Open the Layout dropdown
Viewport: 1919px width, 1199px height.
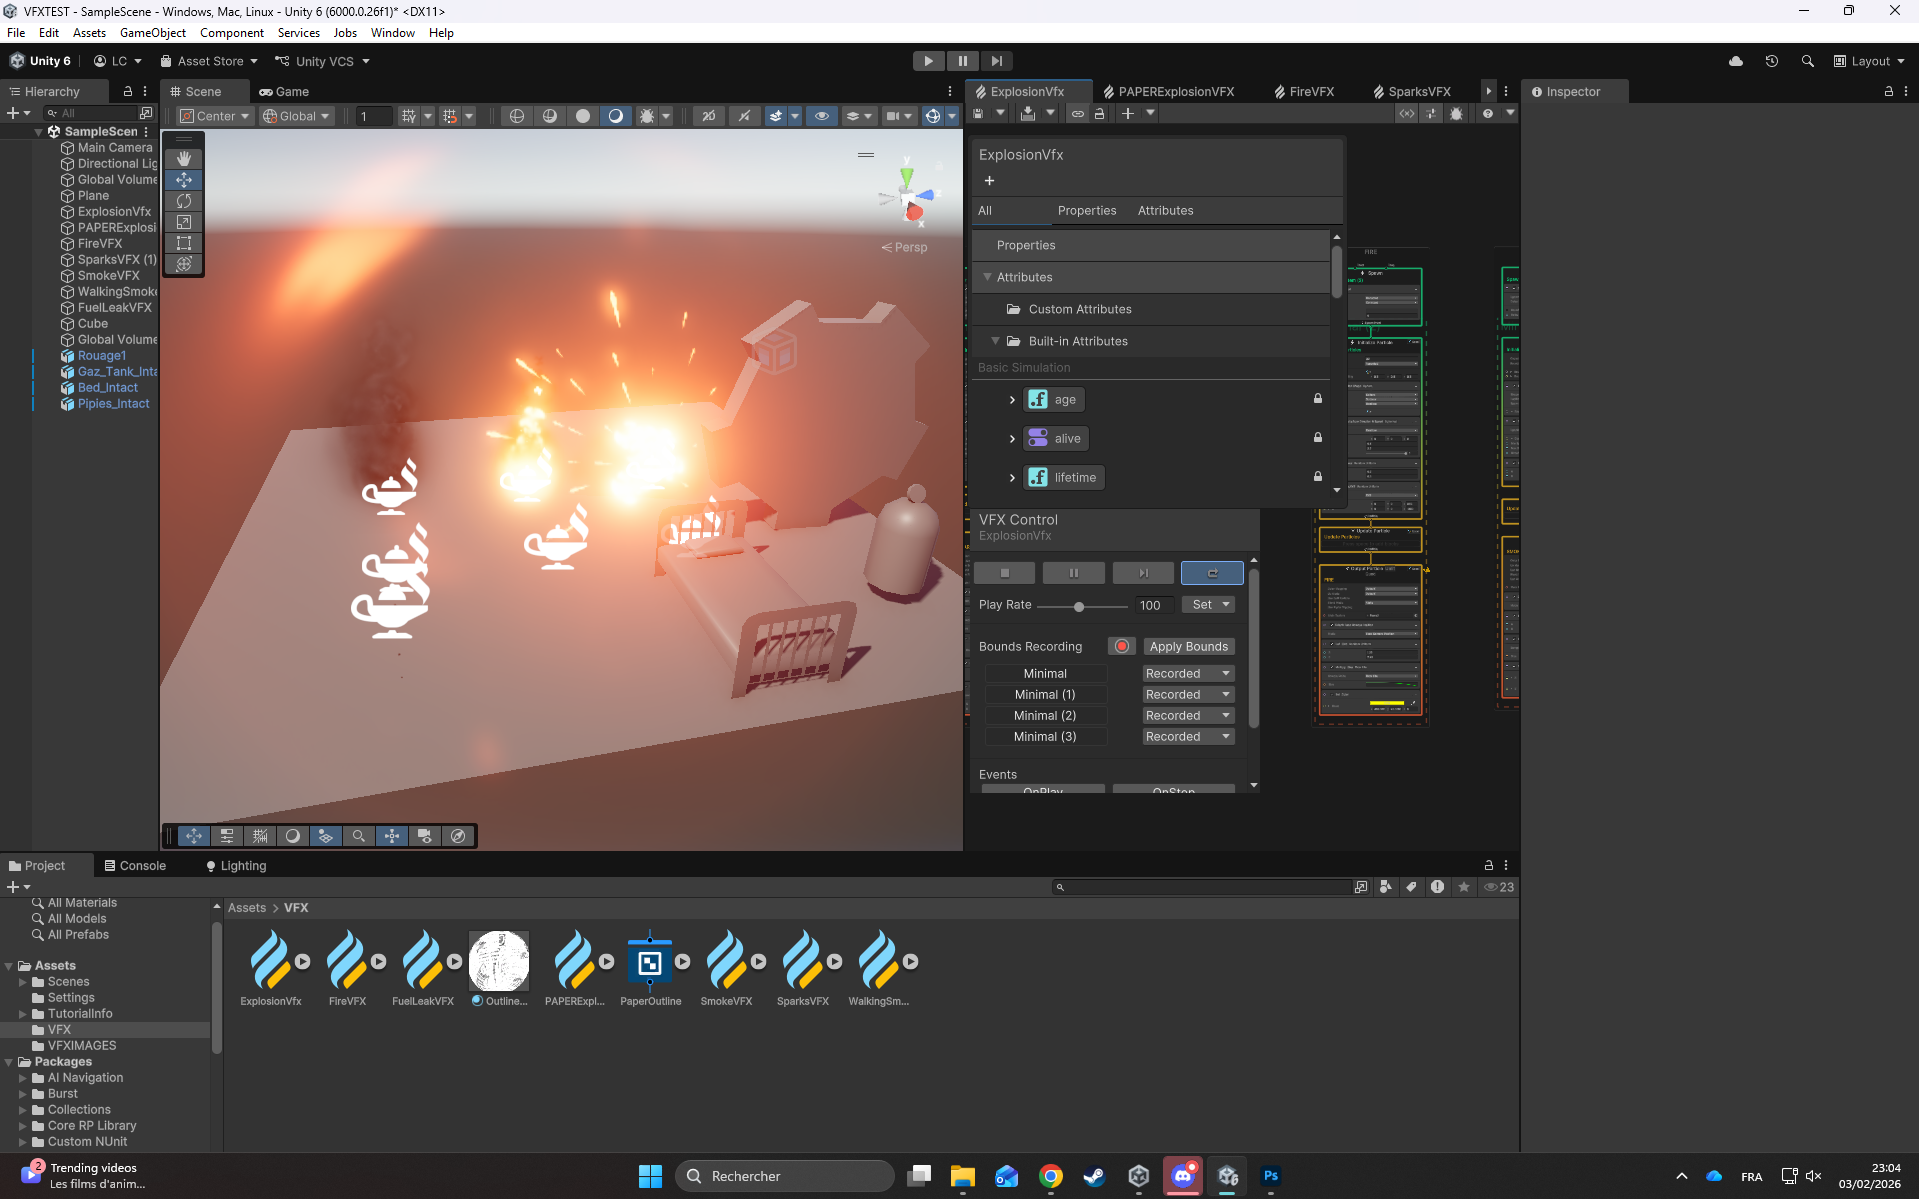click(1869, 61)
